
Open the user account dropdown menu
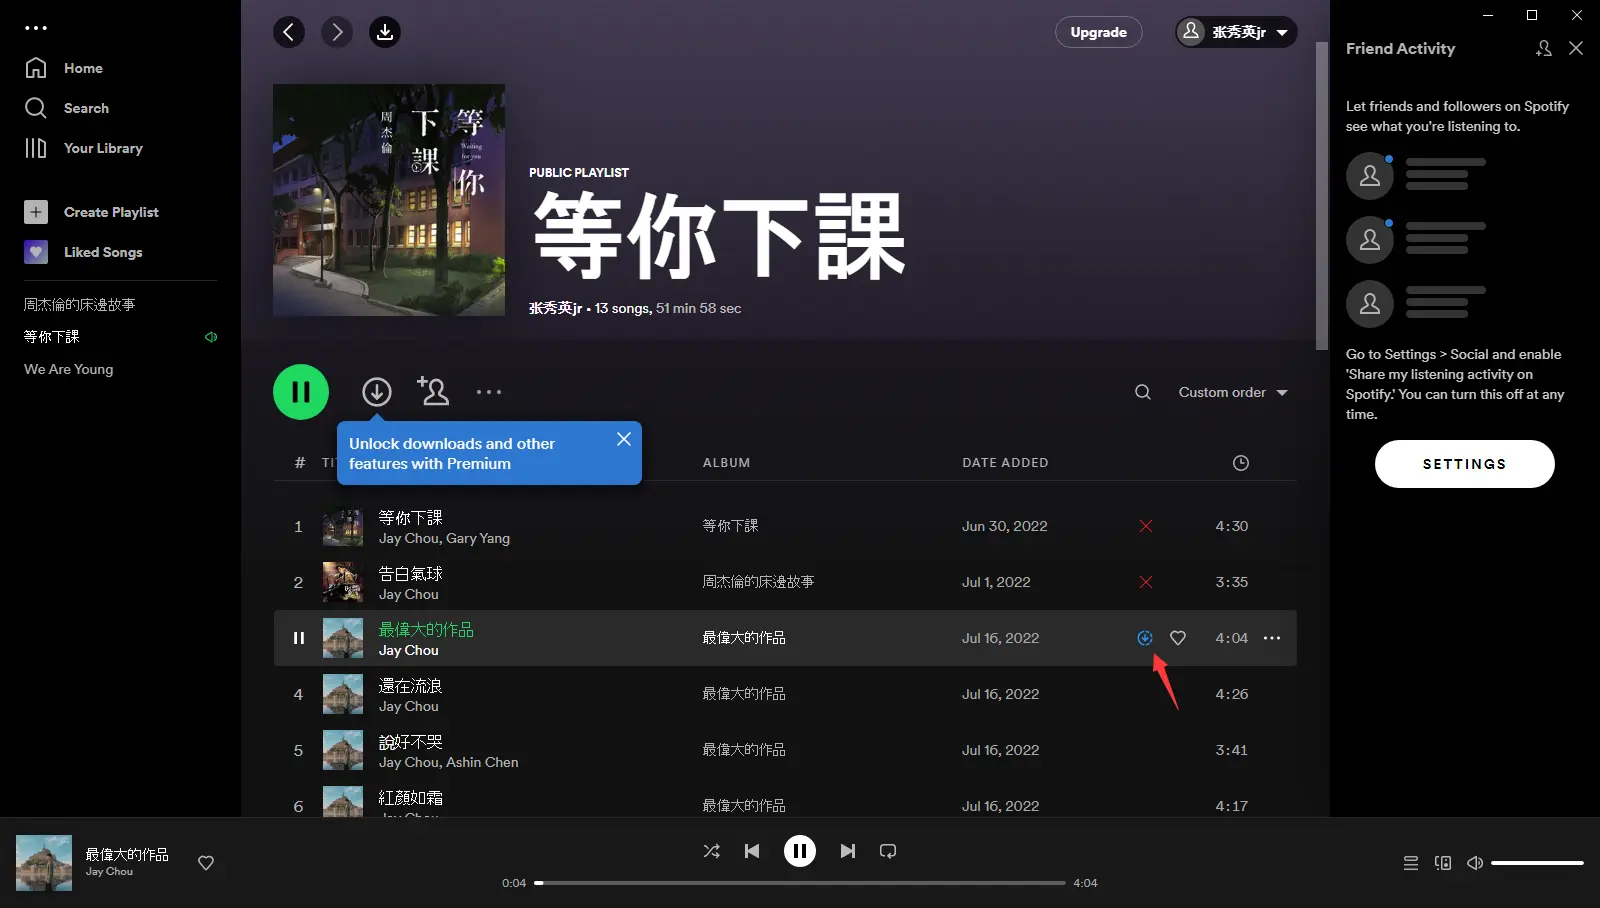[x=1236, y=32]
